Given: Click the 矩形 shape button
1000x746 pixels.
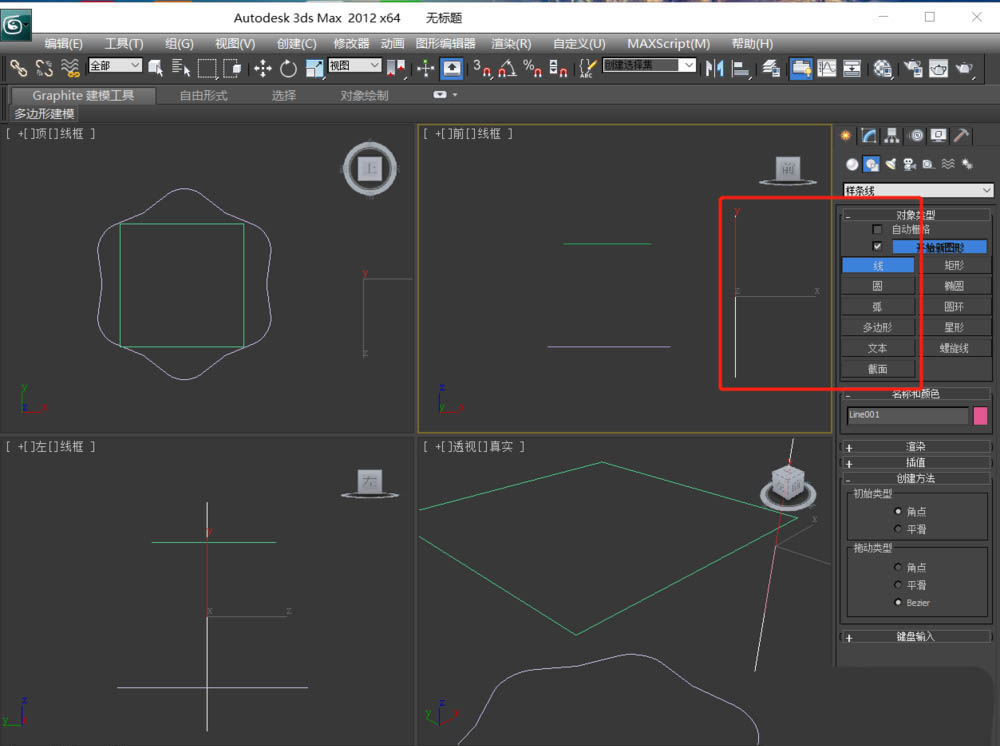Looking at the screenshot, I should pyautogui.click(x=953, y=266).
